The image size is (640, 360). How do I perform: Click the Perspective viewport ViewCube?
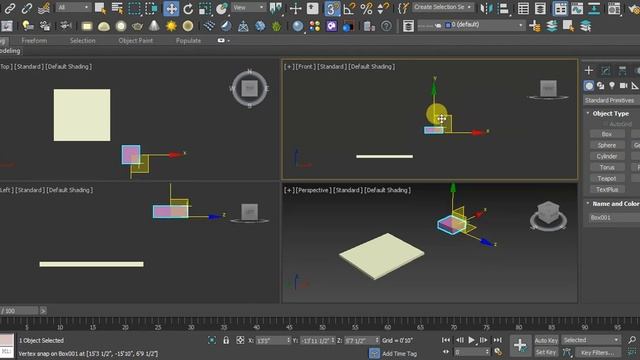point(548,216)
